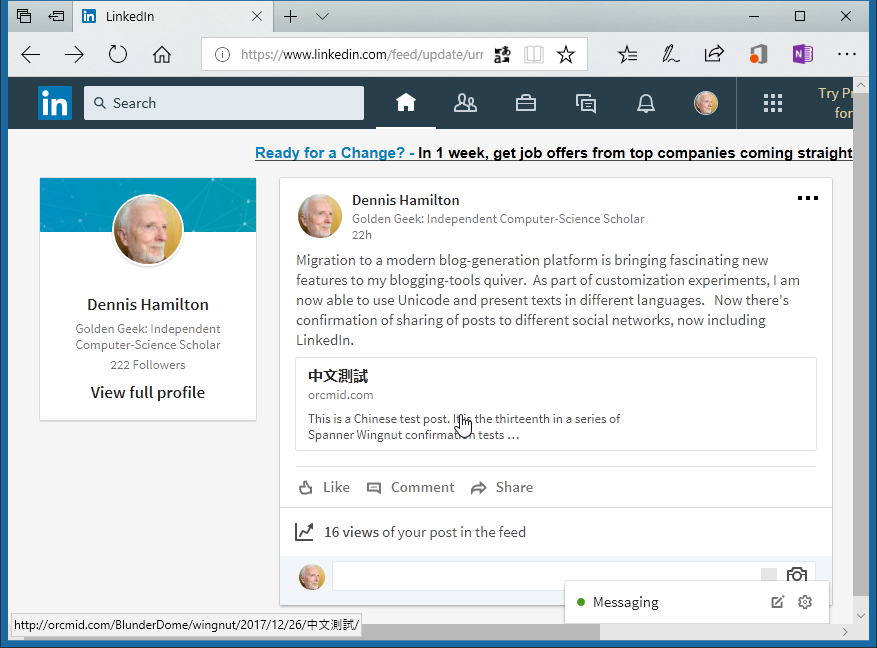This screenshot has width=877, height=648.
Task: Like the Dennis Hamilton post
Action: (x=324, y=487)
